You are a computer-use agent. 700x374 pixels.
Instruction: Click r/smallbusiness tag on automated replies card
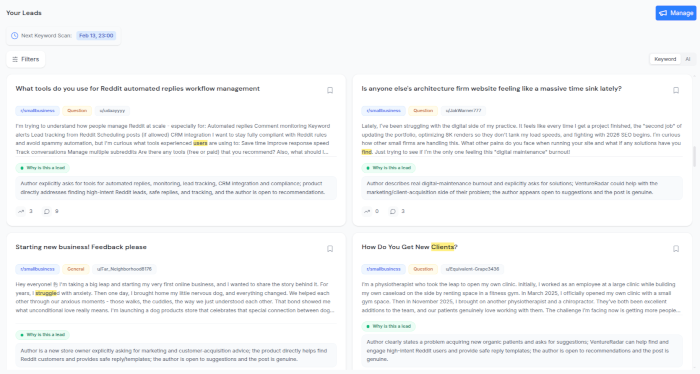click(x=38, y=110)
